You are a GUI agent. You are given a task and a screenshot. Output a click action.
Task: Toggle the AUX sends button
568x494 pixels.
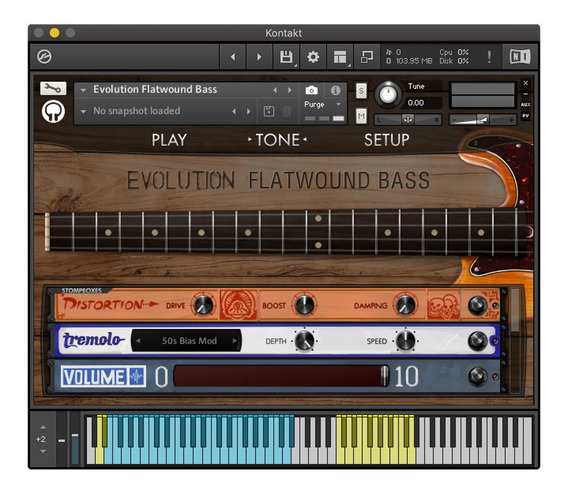[x=526, y=105]
